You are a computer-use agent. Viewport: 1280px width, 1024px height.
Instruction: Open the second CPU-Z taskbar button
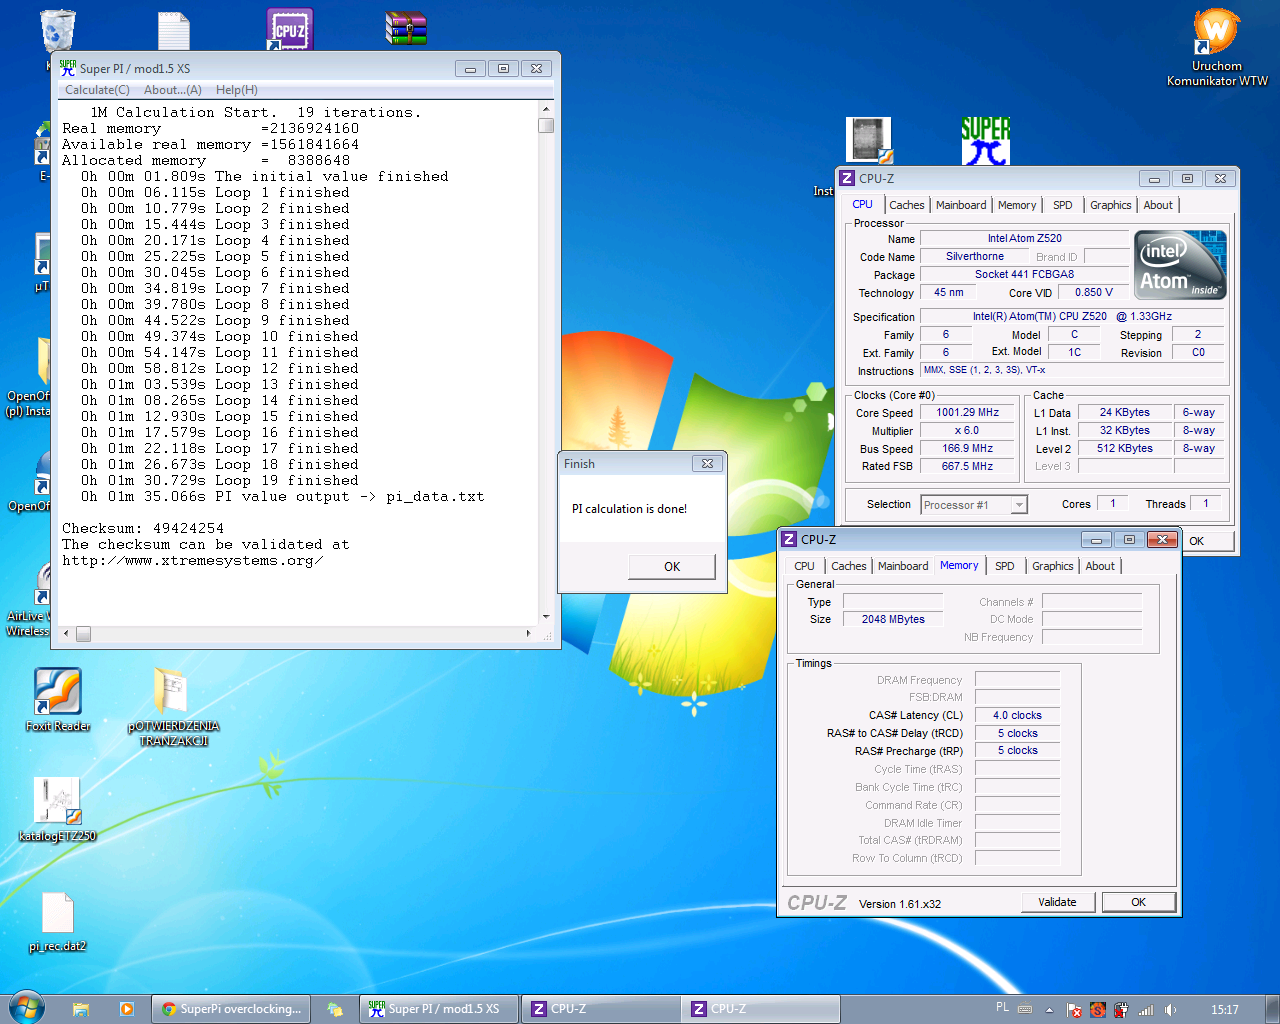click(761, 1009)
